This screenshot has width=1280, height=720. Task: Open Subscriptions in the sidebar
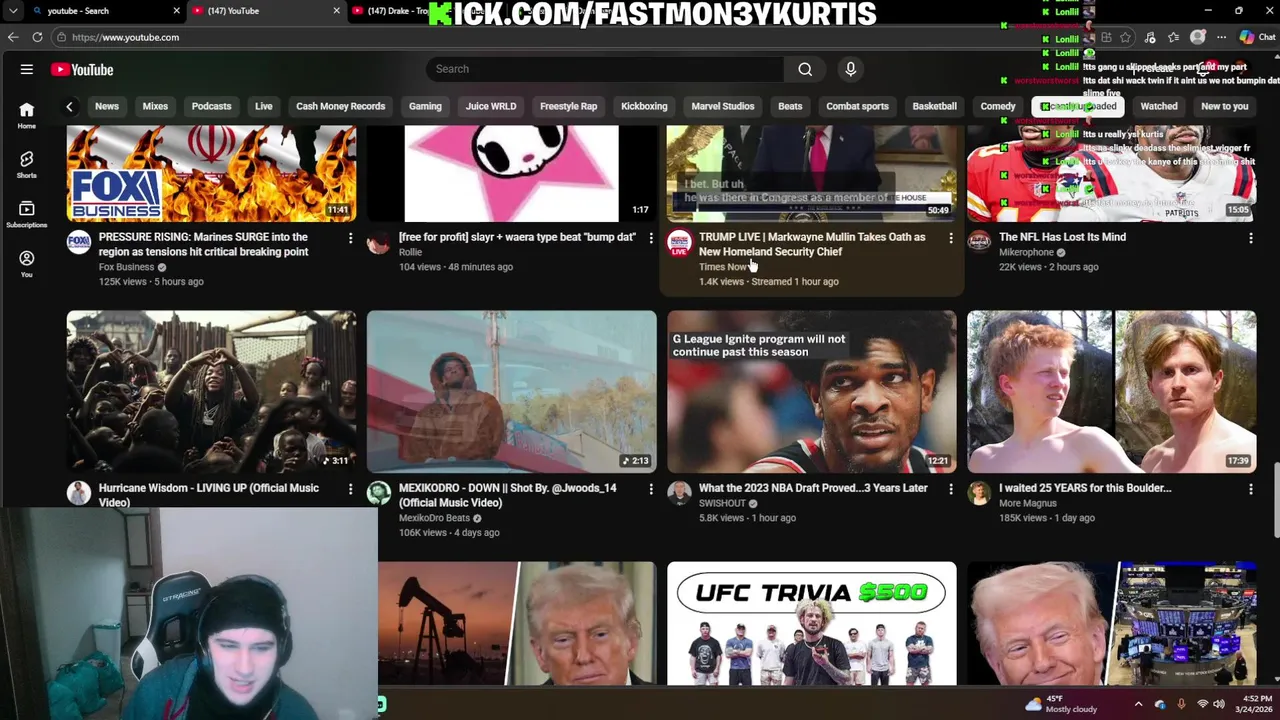(27, 215)
